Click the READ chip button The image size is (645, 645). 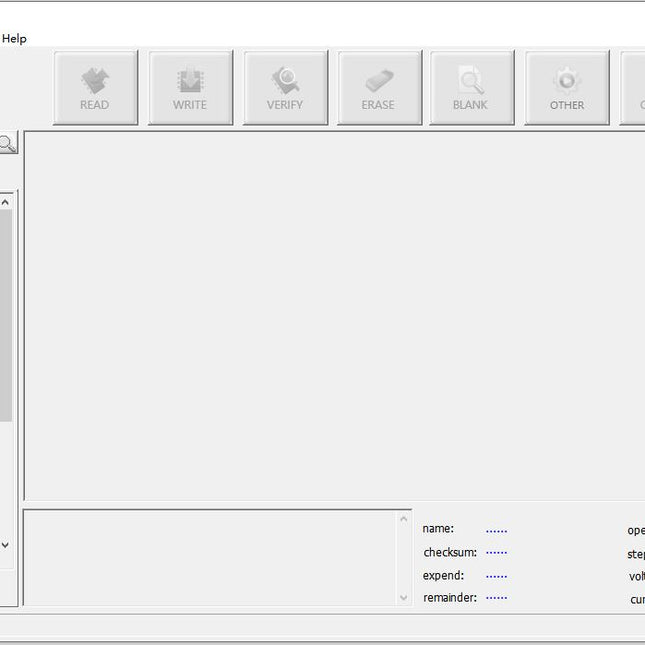tap(95, 88)
